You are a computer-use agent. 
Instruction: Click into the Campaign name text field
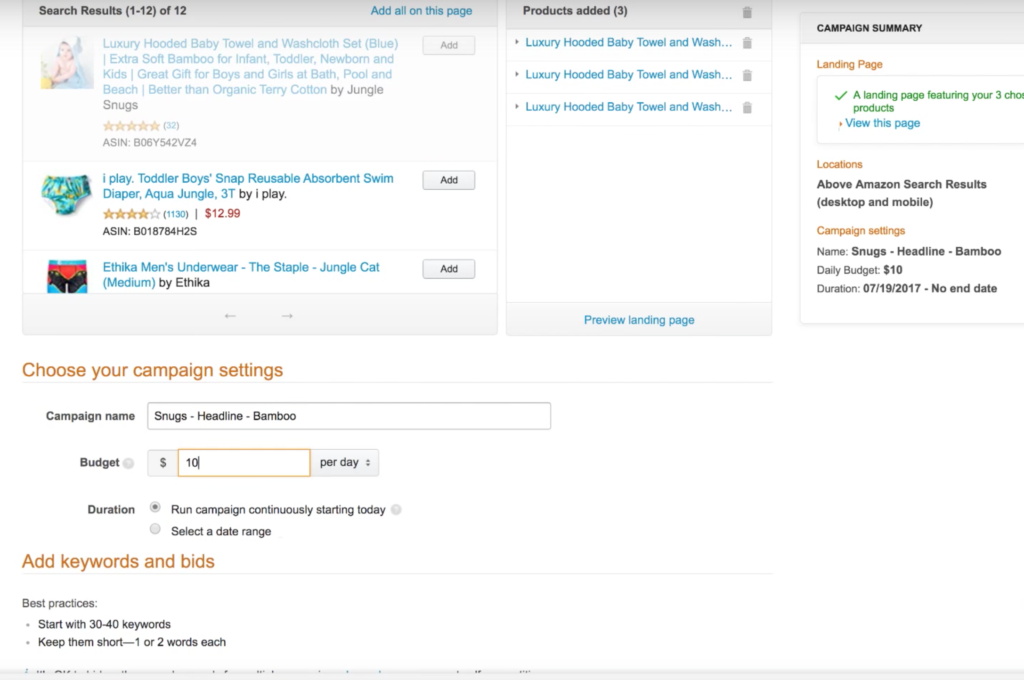click(x=348, y=416)
